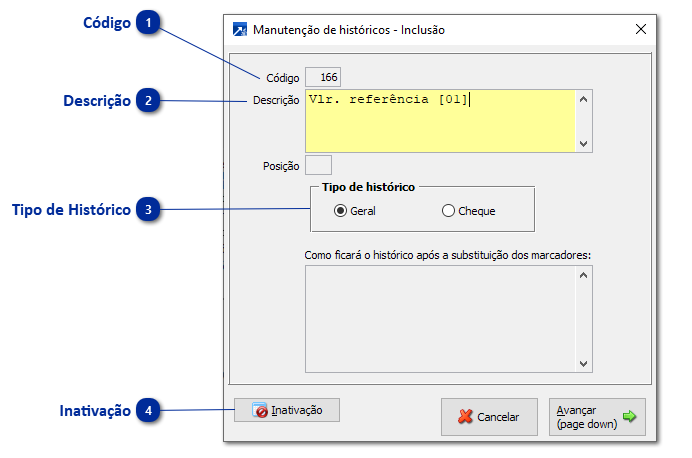This screenshot has height=458, width=692.
Task: Click the preview area scrollbar down arrow
Action: pos(583,364)
